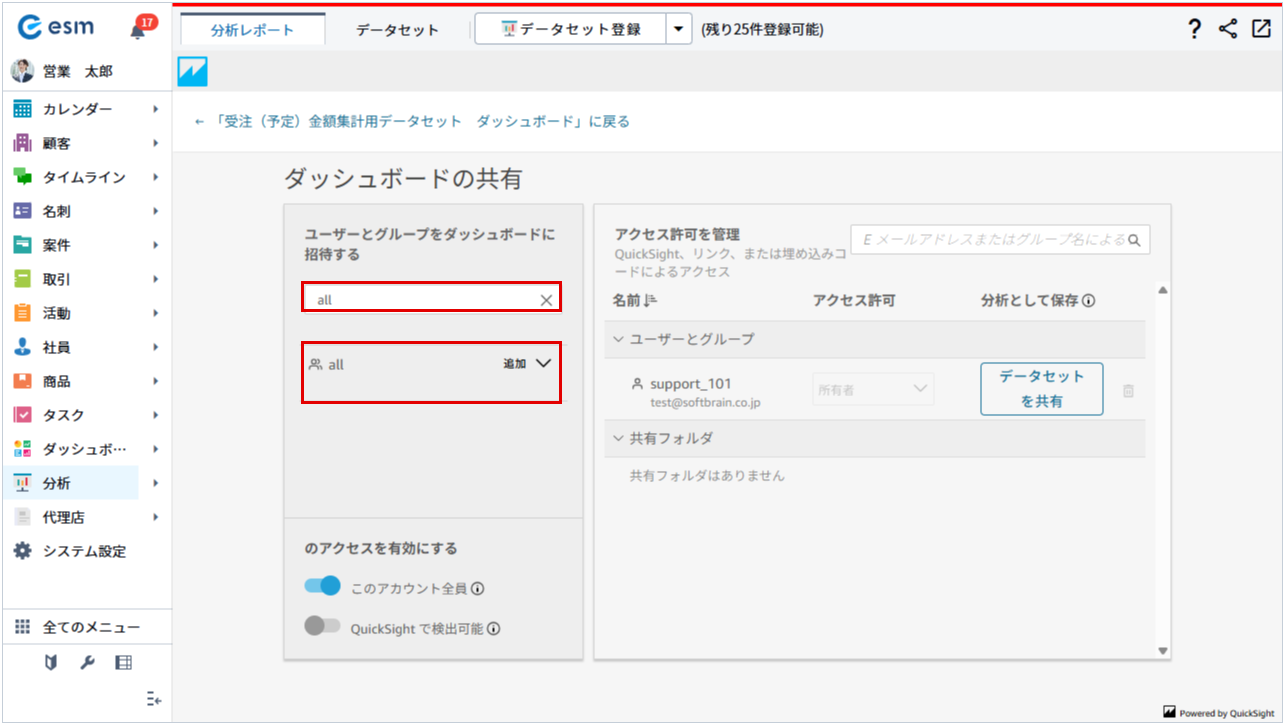Expand the 追加 dropdown for all group
The height and width of the screenshot is (724, 1284).
pos(543,364)
